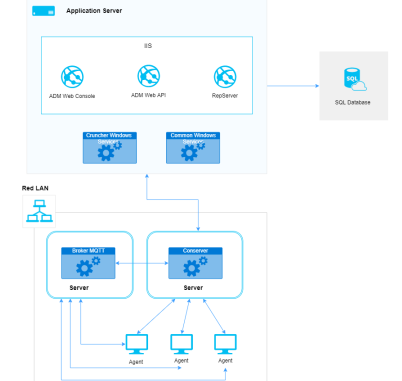Click the leftmost Agent monitor icon
The height and width of the screenshot is (381, 402).
coord(137,344)
